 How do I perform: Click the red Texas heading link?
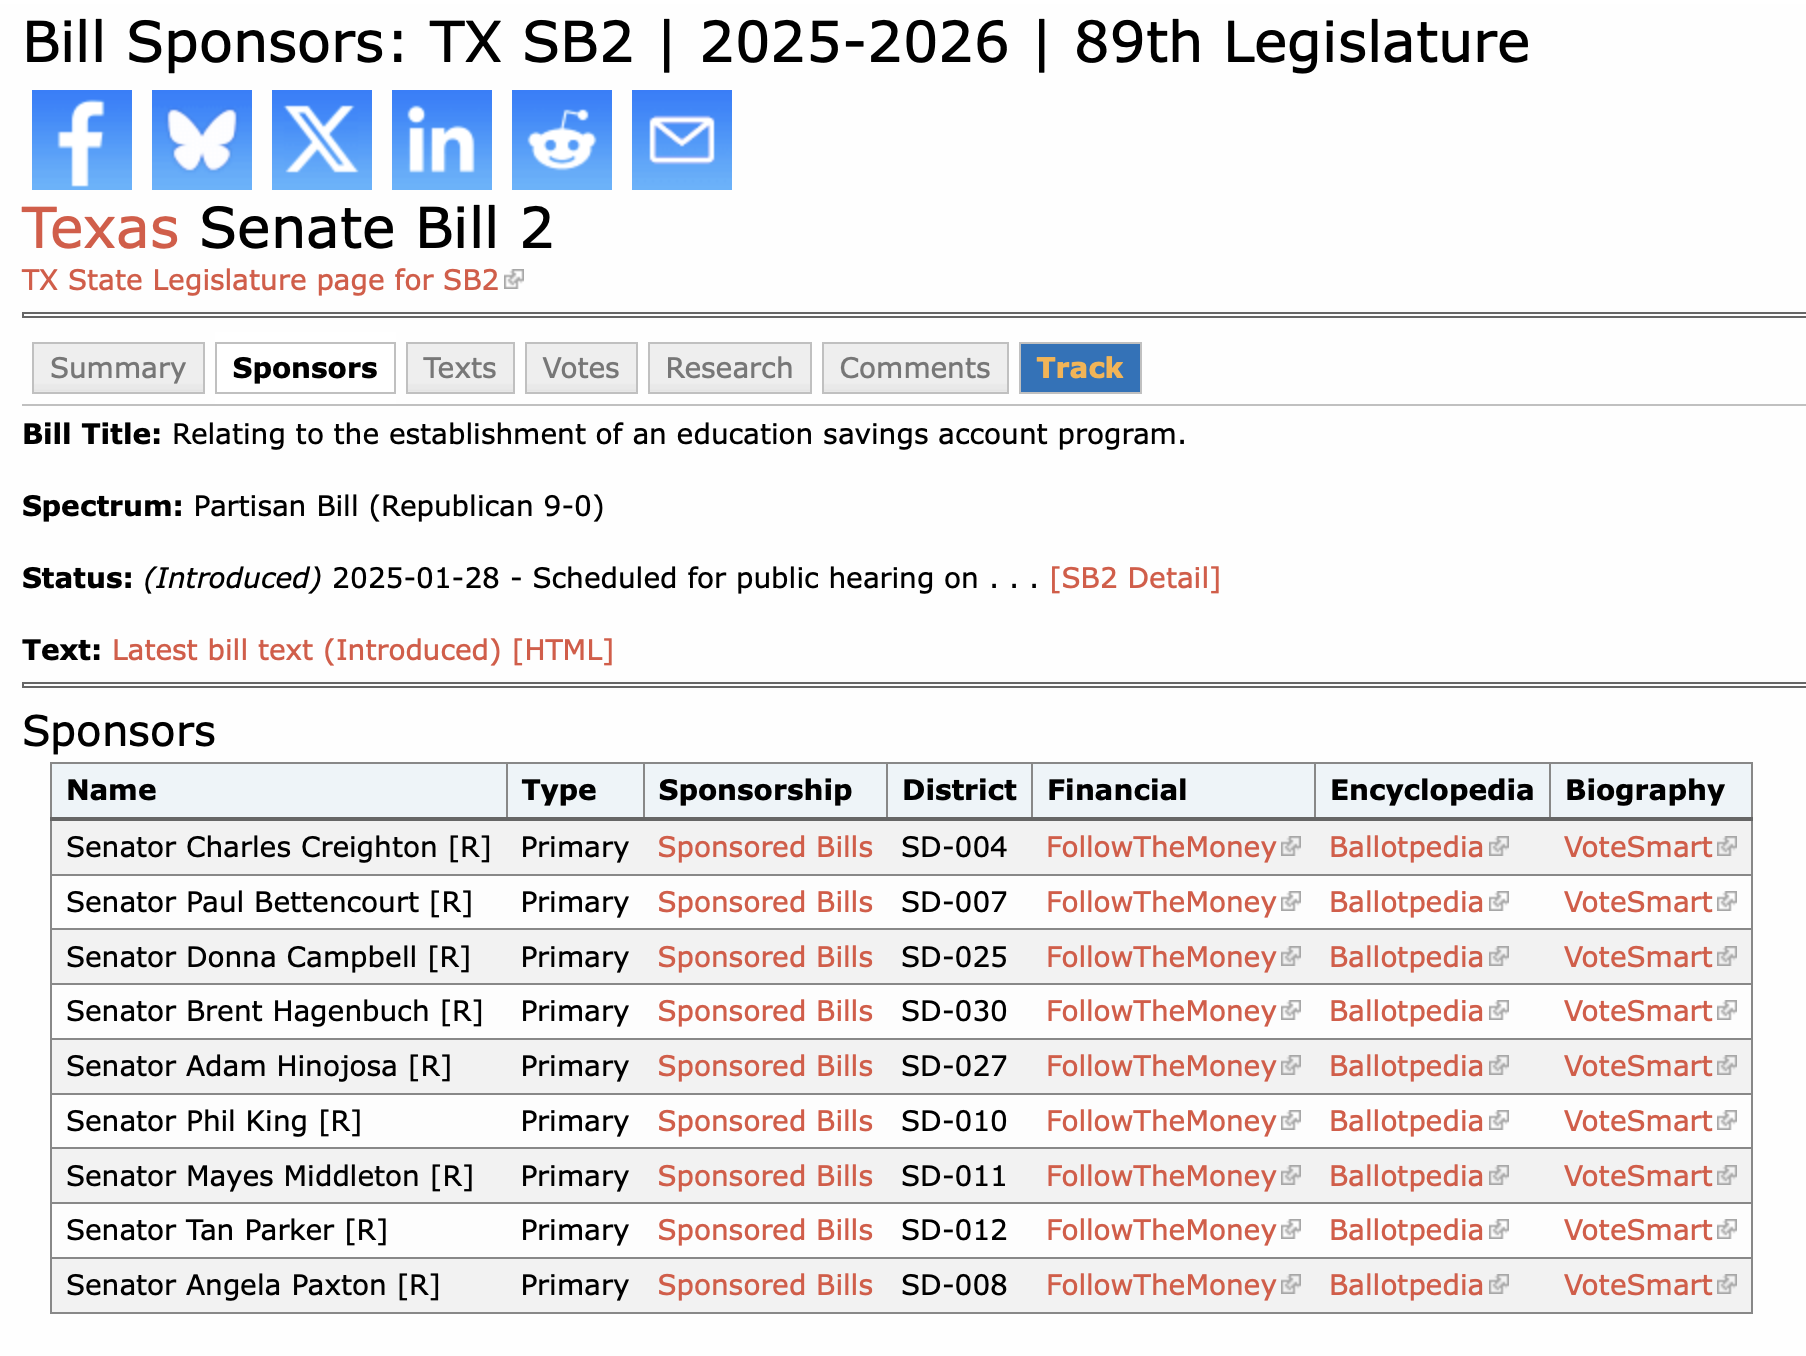point(100,228)
